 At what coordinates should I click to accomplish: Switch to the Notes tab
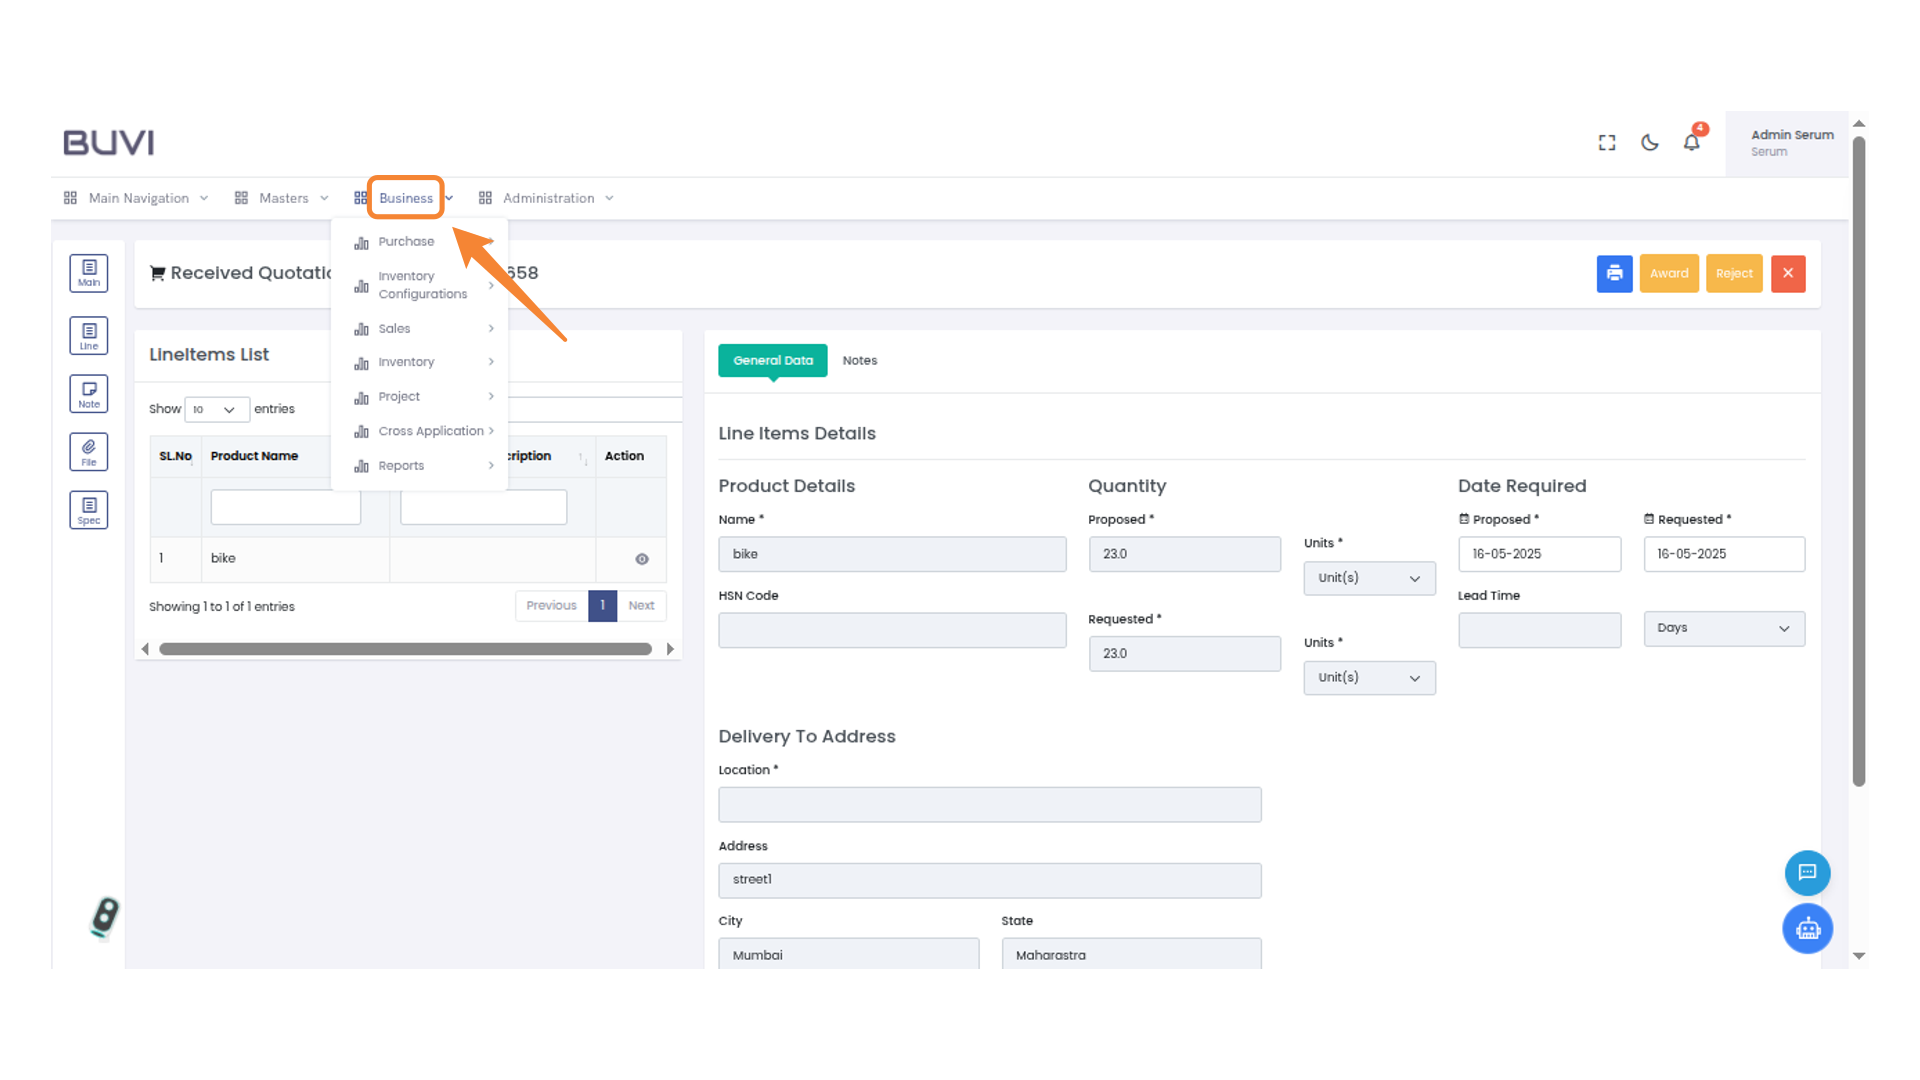[x=859, y=361]
